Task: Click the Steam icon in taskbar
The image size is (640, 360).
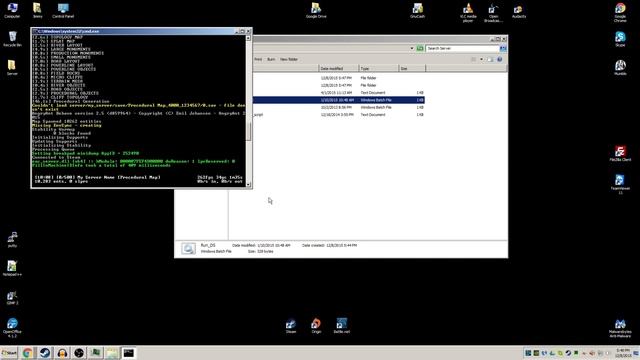Action: coord(45,353)
